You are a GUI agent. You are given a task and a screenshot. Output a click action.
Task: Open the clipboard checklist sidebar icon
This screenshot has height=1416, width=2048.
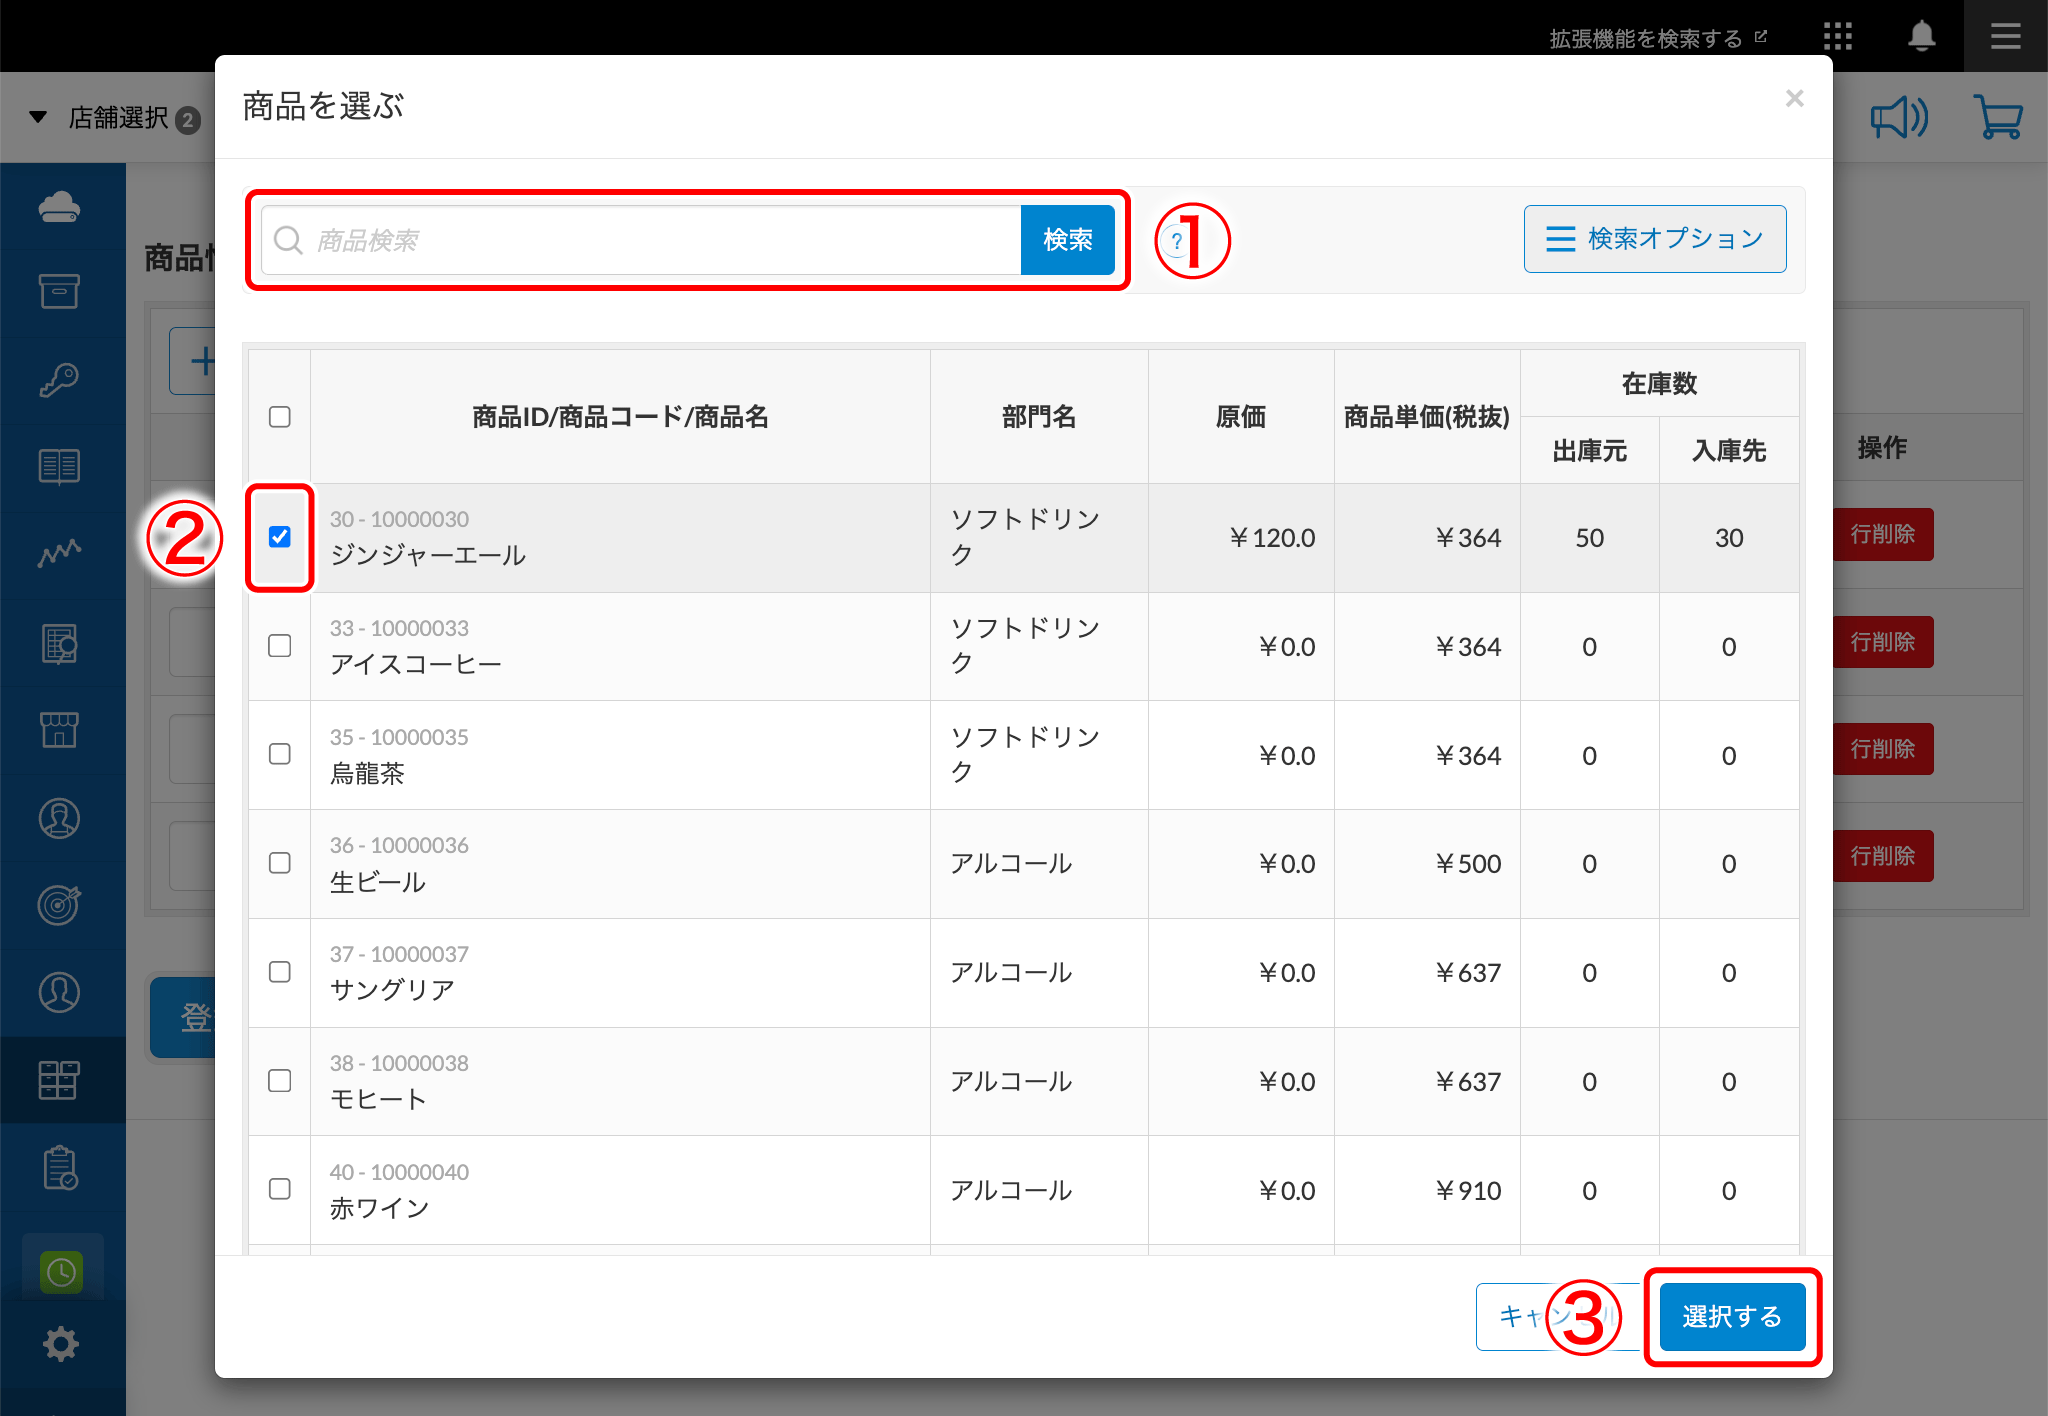point(59,1168)
